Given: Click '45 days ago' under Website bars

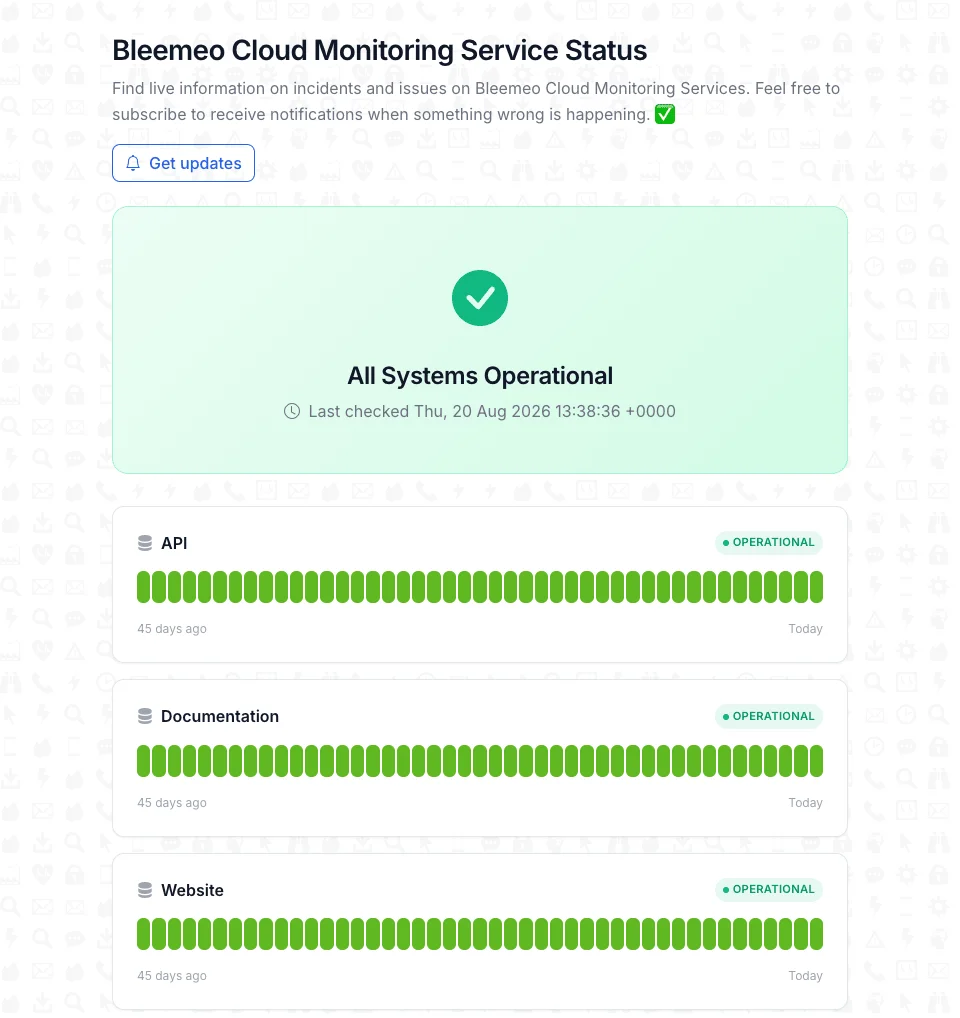Looking at the screenshot, I should pyautogui.click(x=173, y=978).
